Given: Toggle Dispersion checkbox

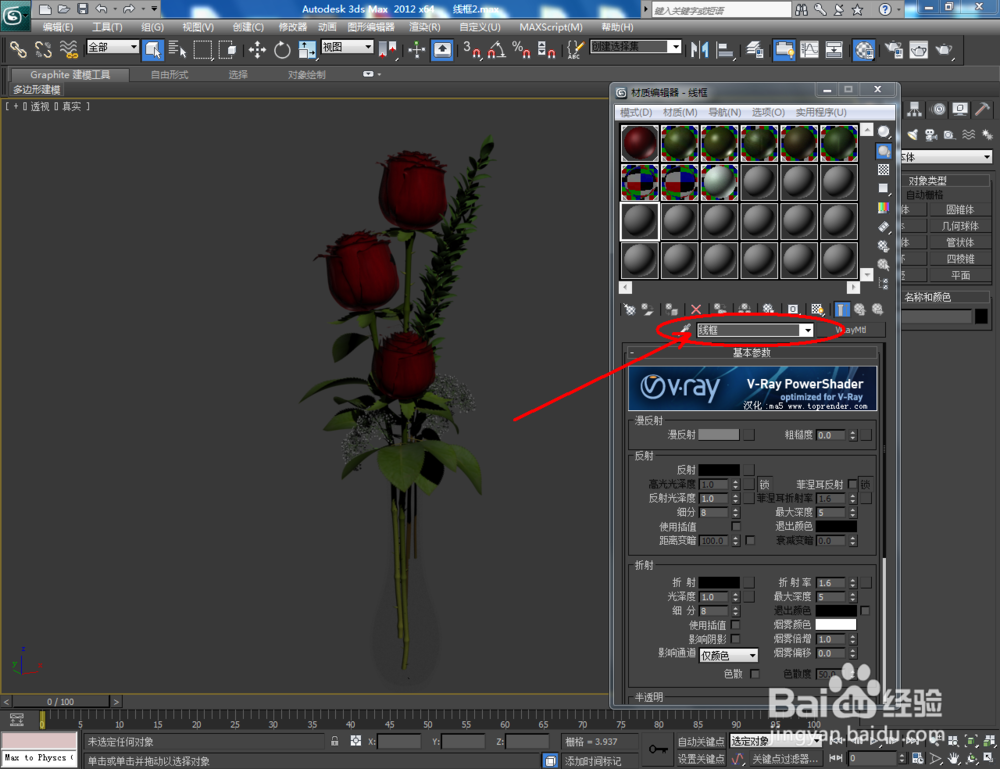Looking at the screenshot, I should pos(754,673).
